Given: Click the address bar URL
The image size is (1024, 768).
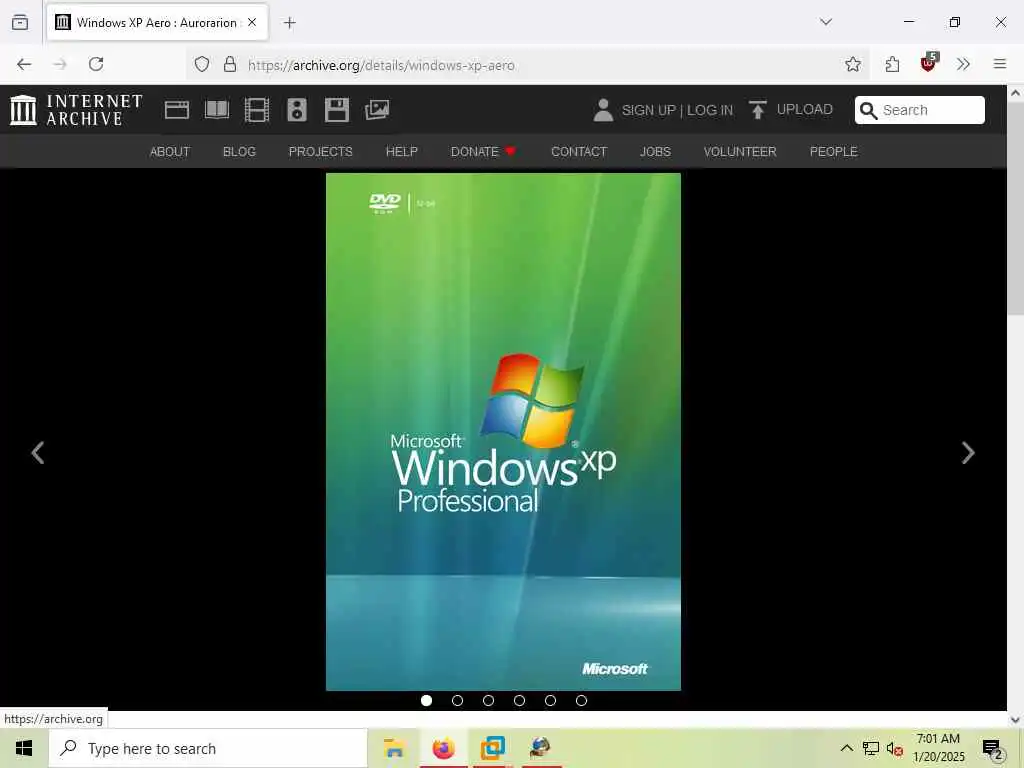Looking at the screenshot, I should [x=381, y=65].
